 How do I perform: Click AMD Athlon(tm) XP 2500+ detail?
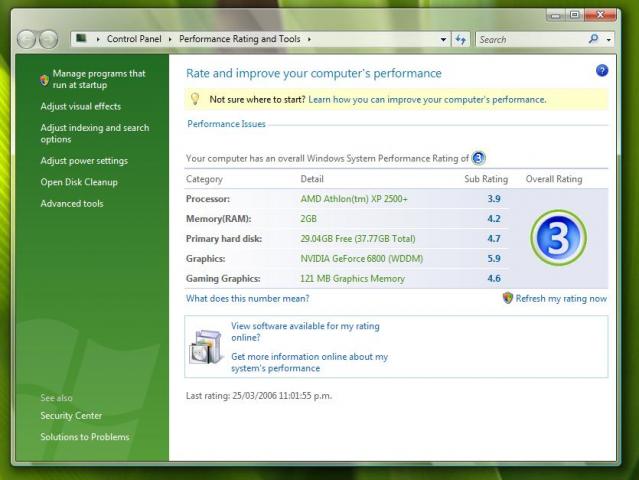click(x=354, y=199)
